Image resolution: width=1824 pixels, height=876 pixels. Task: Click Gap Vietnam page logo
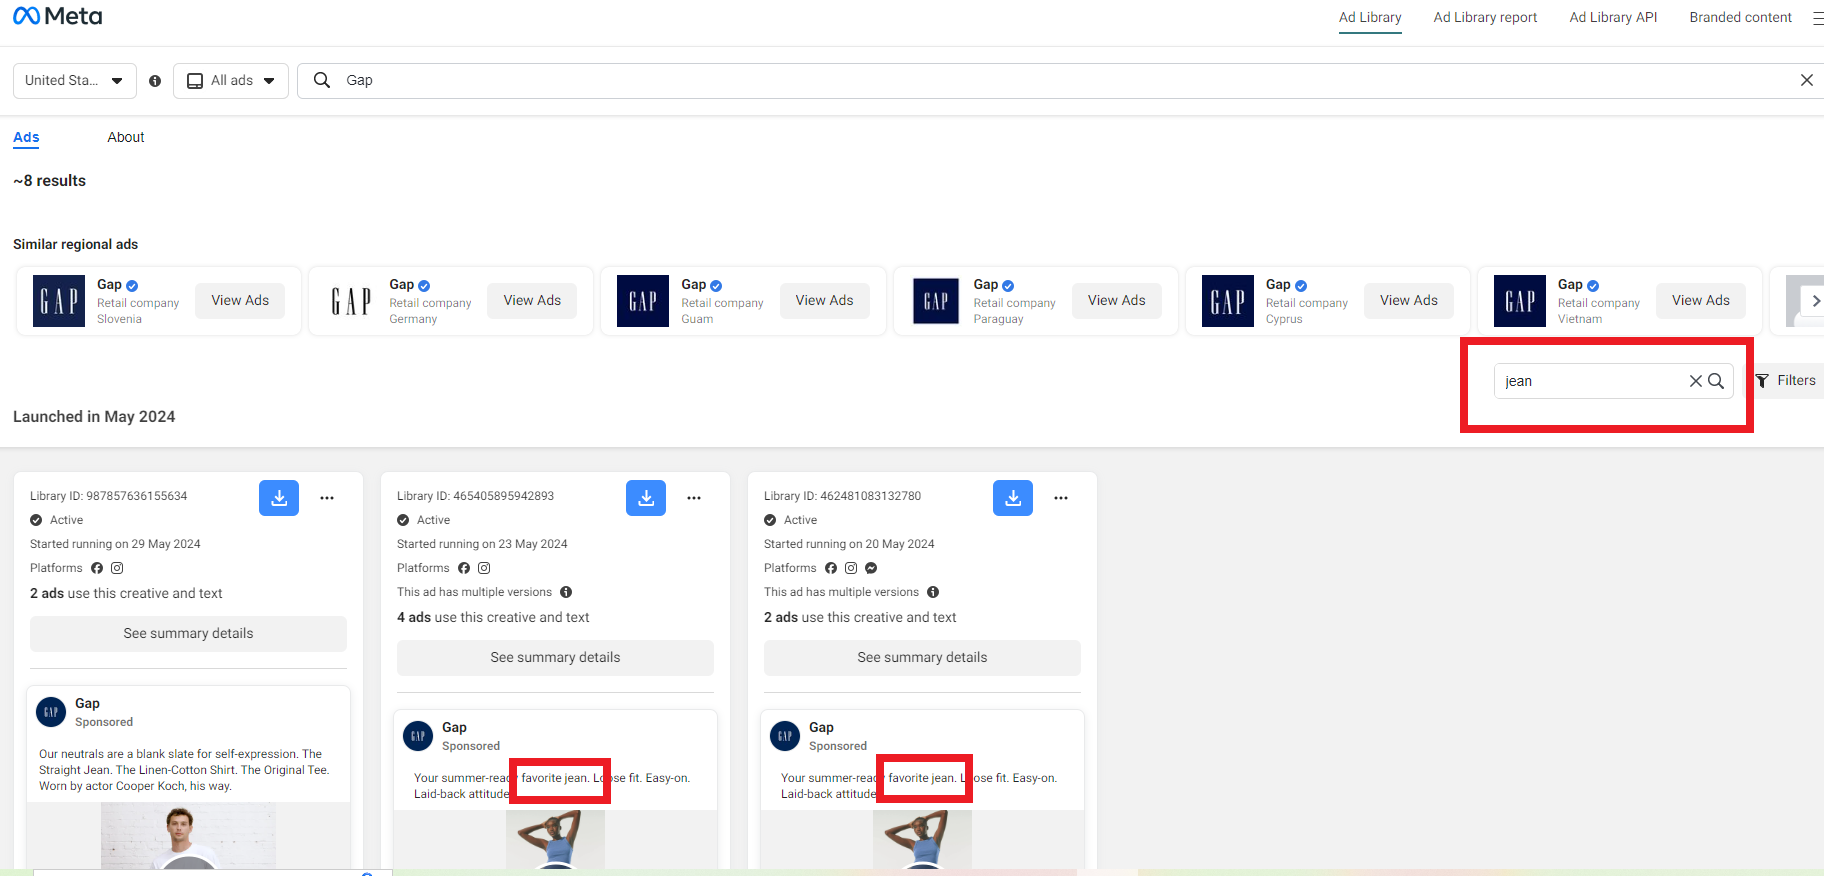pyautogui.click(x=1520, y=301)
